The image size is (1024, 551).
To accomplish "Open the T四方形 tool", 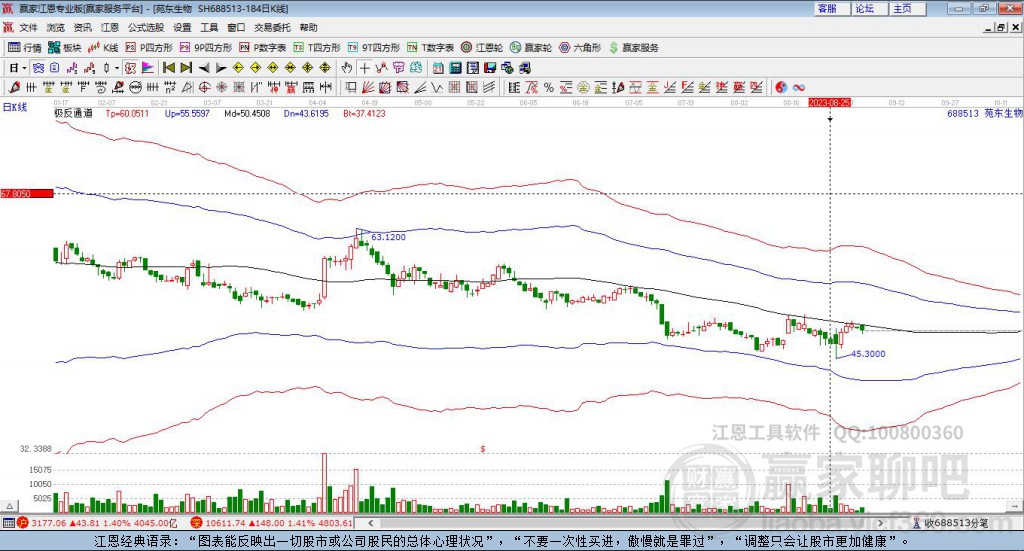I will click(x=317, y=48).
